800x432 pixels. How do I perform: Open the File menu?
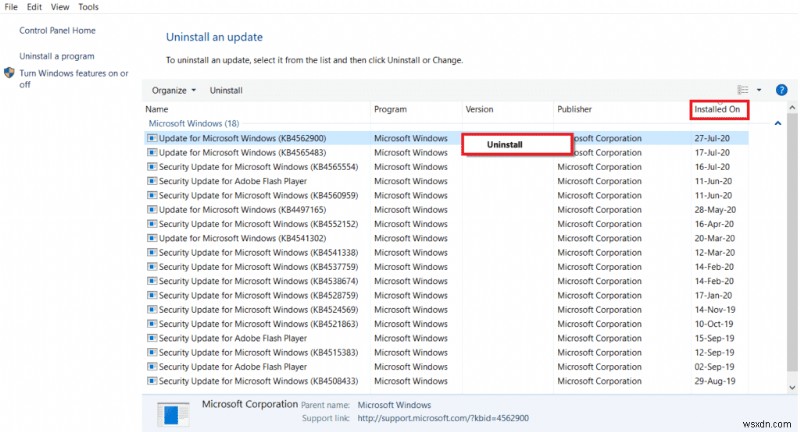tap(11, 7)
